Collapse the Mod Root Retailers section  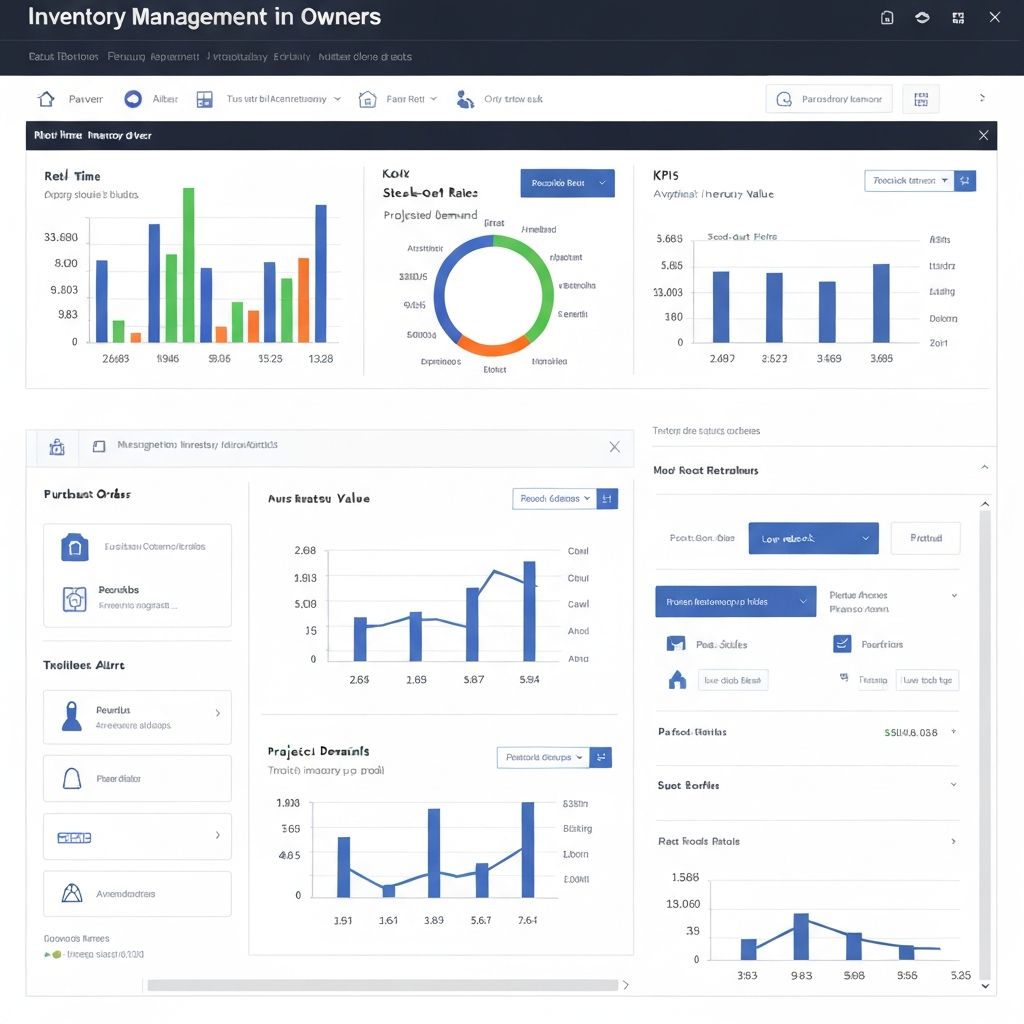click(984, 466)
